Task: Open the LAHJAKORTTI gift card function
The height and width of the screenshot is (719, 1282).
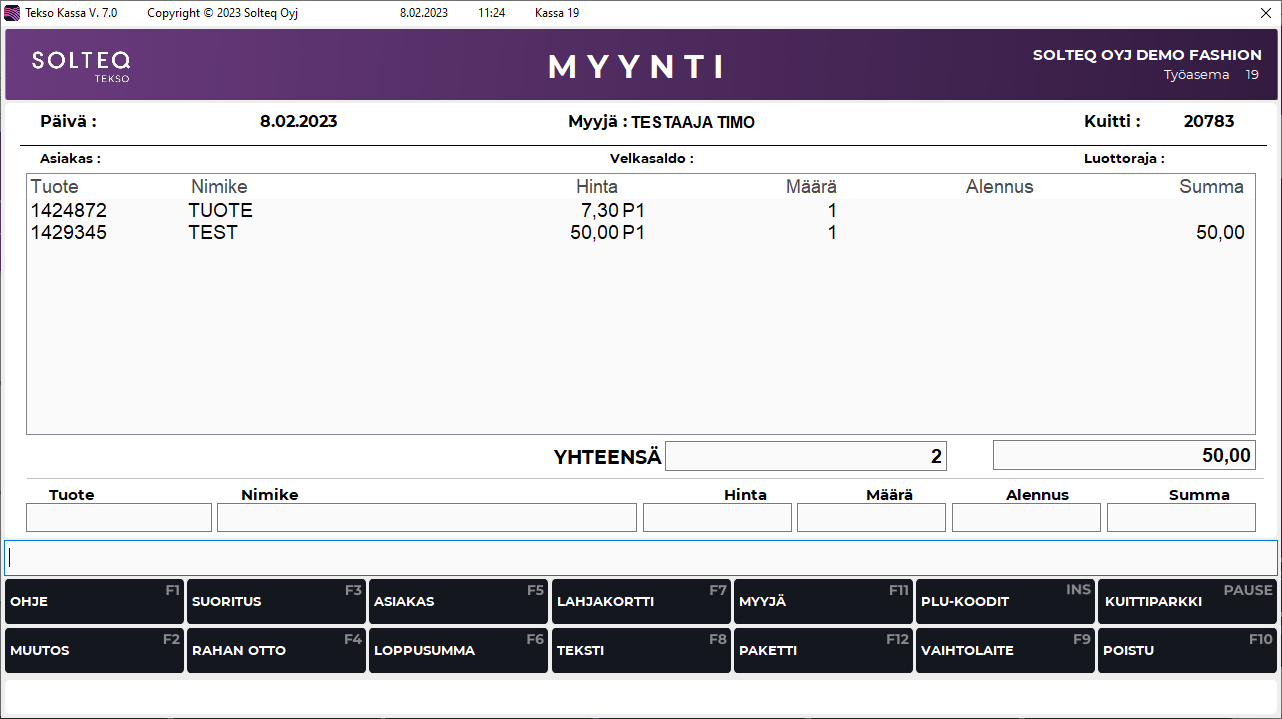Action: (641, 602)
